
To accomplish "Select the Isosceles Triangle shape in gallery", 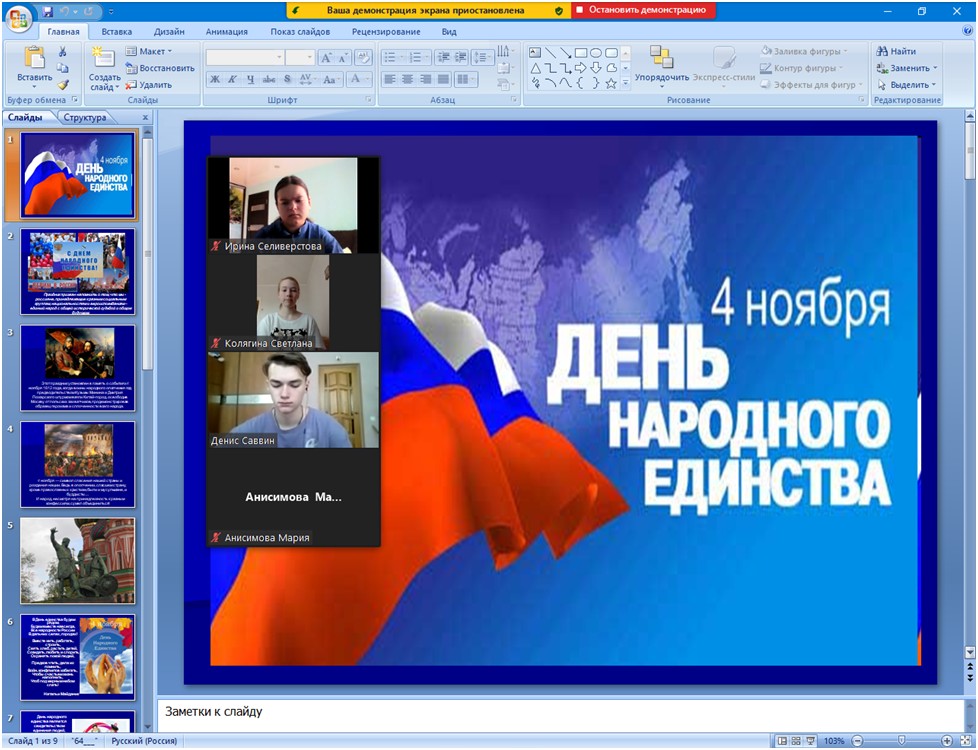I will [x=535, y=68].
